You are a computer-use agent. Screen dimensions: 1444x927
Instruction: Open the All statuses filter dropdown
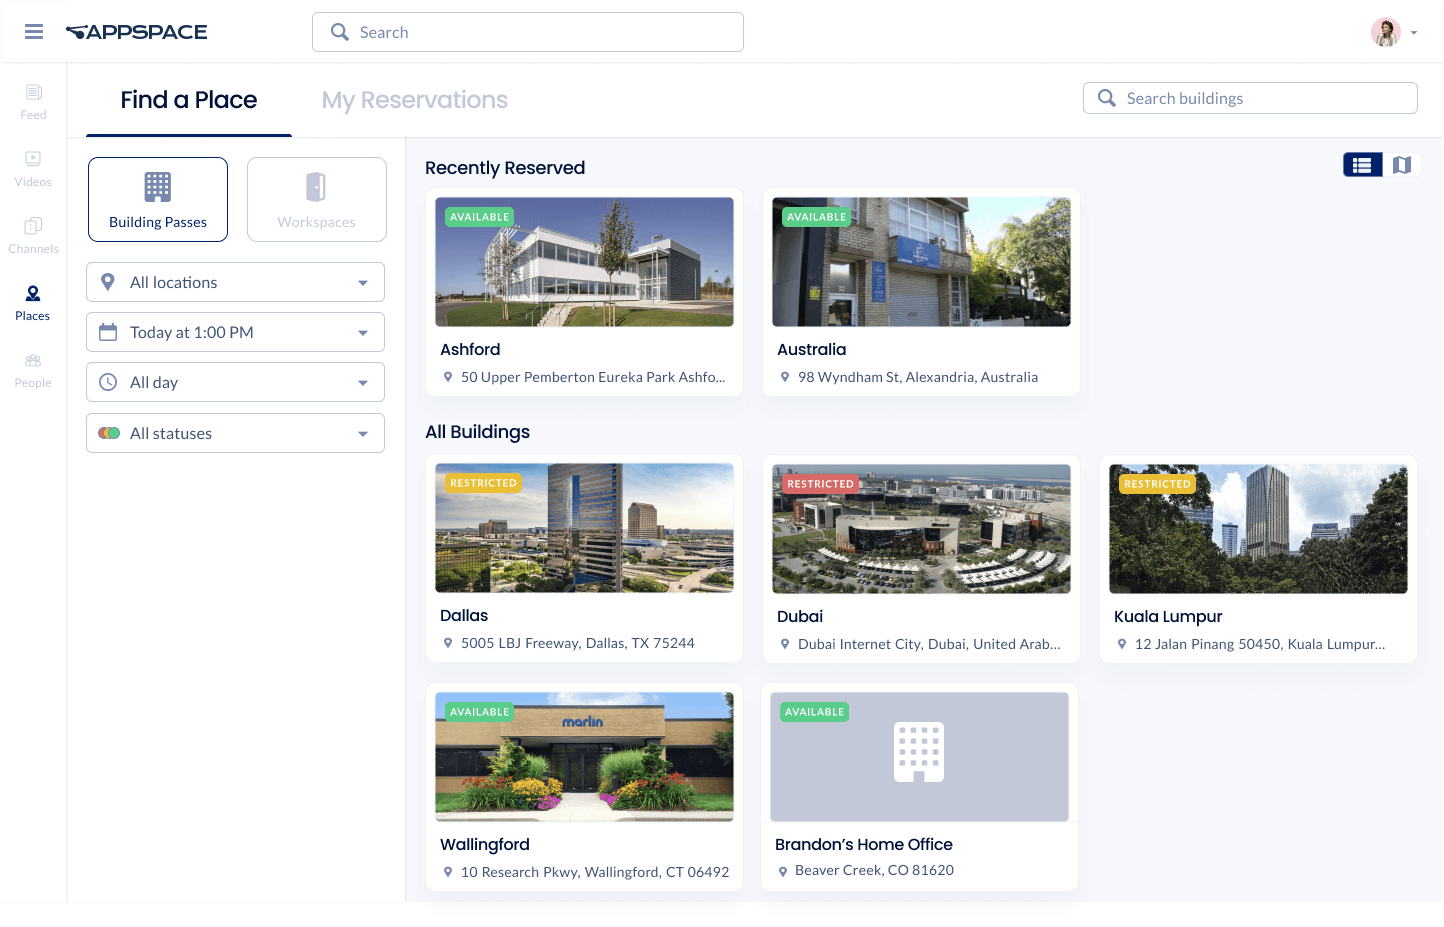(235, 433)
